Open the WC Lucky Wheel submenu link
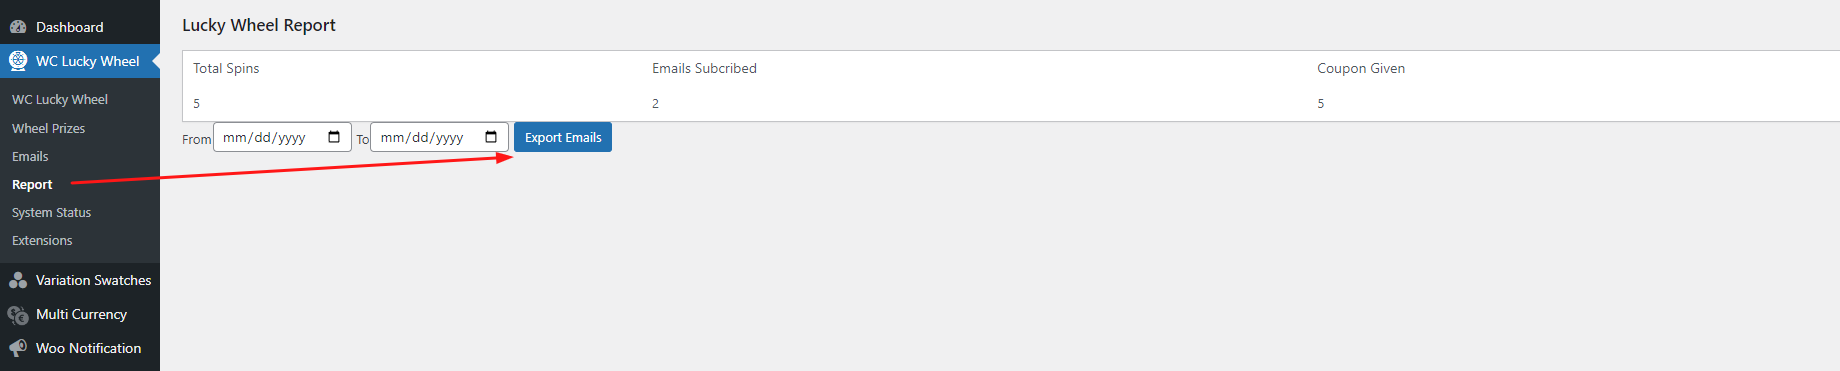Viewport: 1840px width, 371px height. 60,100
